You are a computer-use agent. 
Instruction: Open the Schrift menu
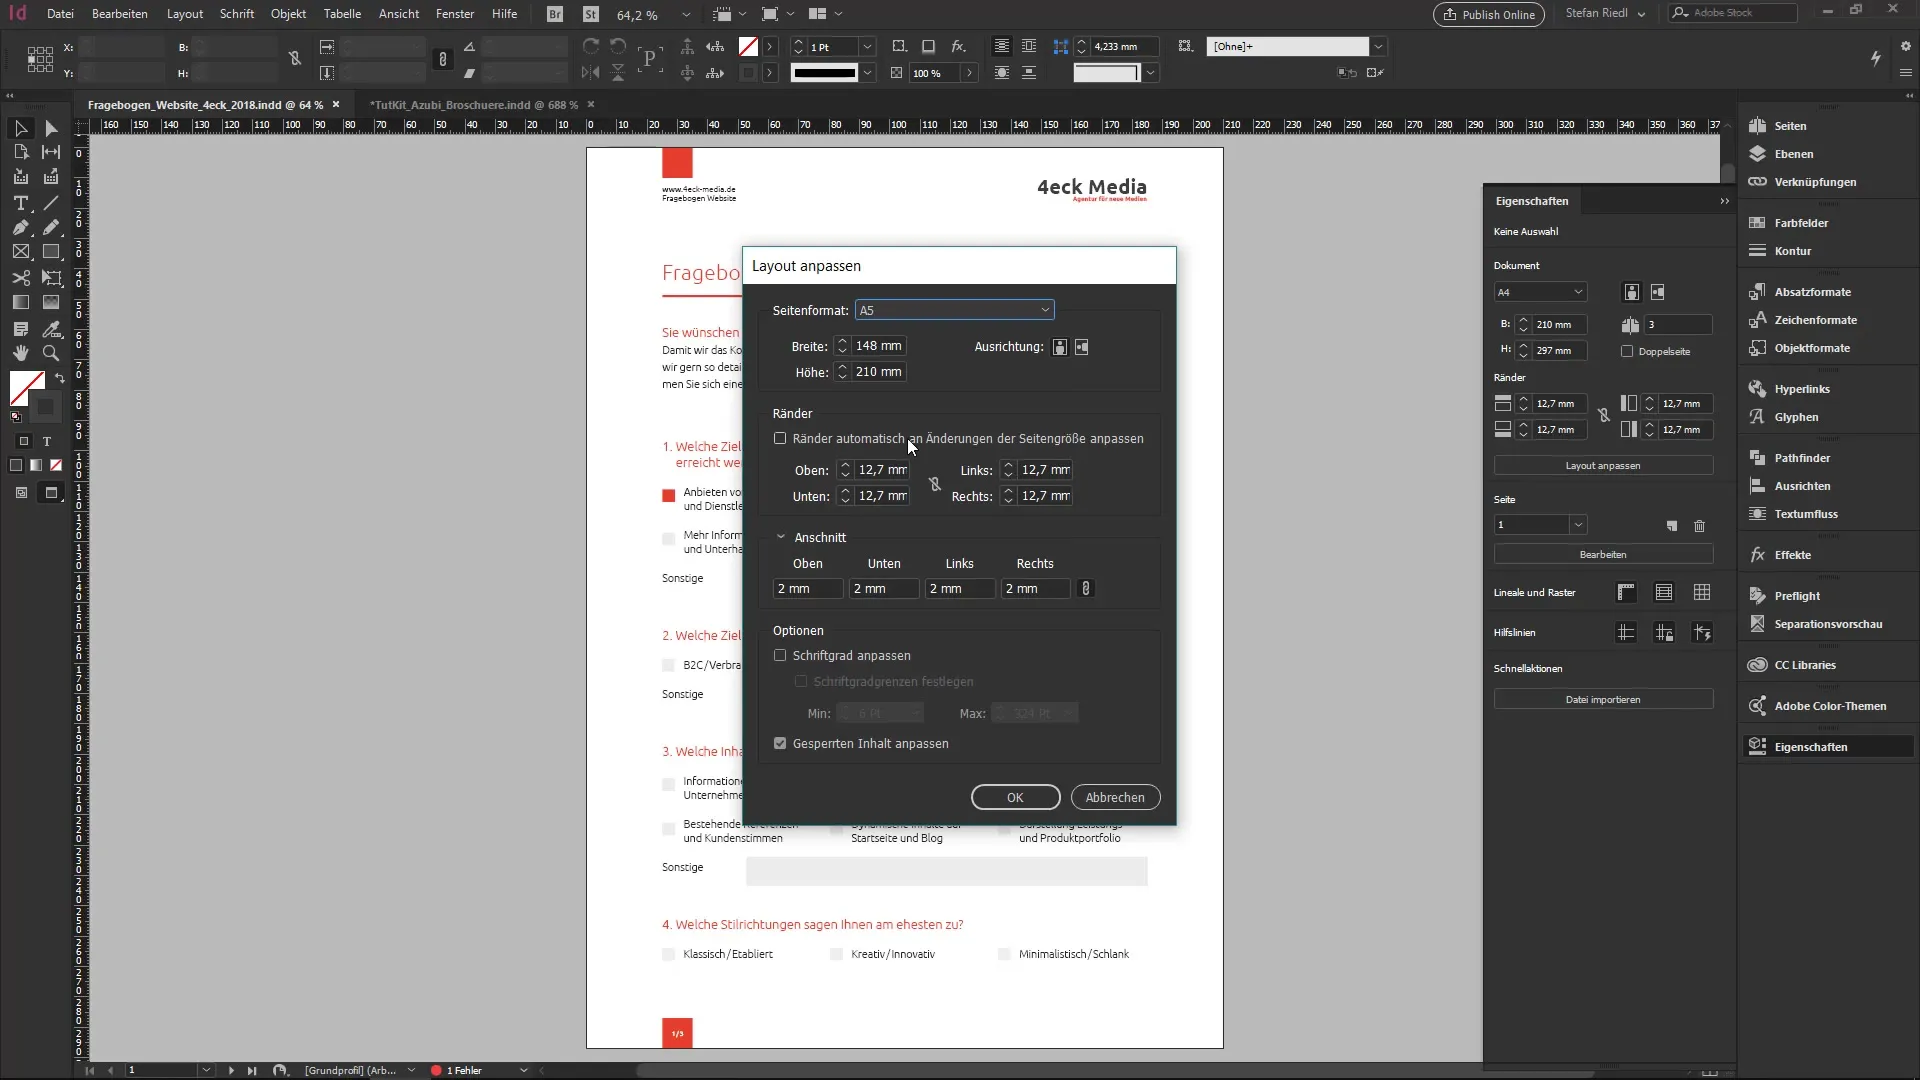pyautogui.click(x=237, y=14)
